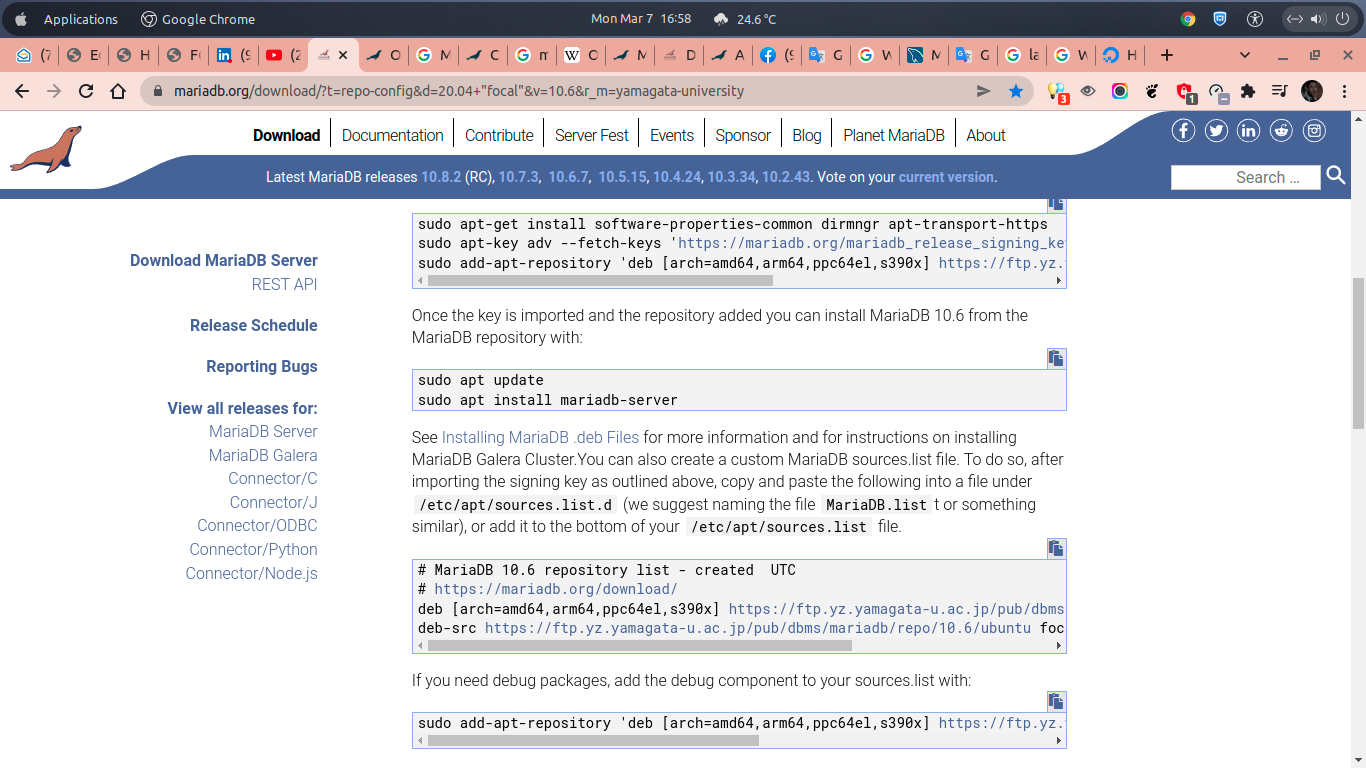Click the 10.8.2 release link

(x=441, y=177)
